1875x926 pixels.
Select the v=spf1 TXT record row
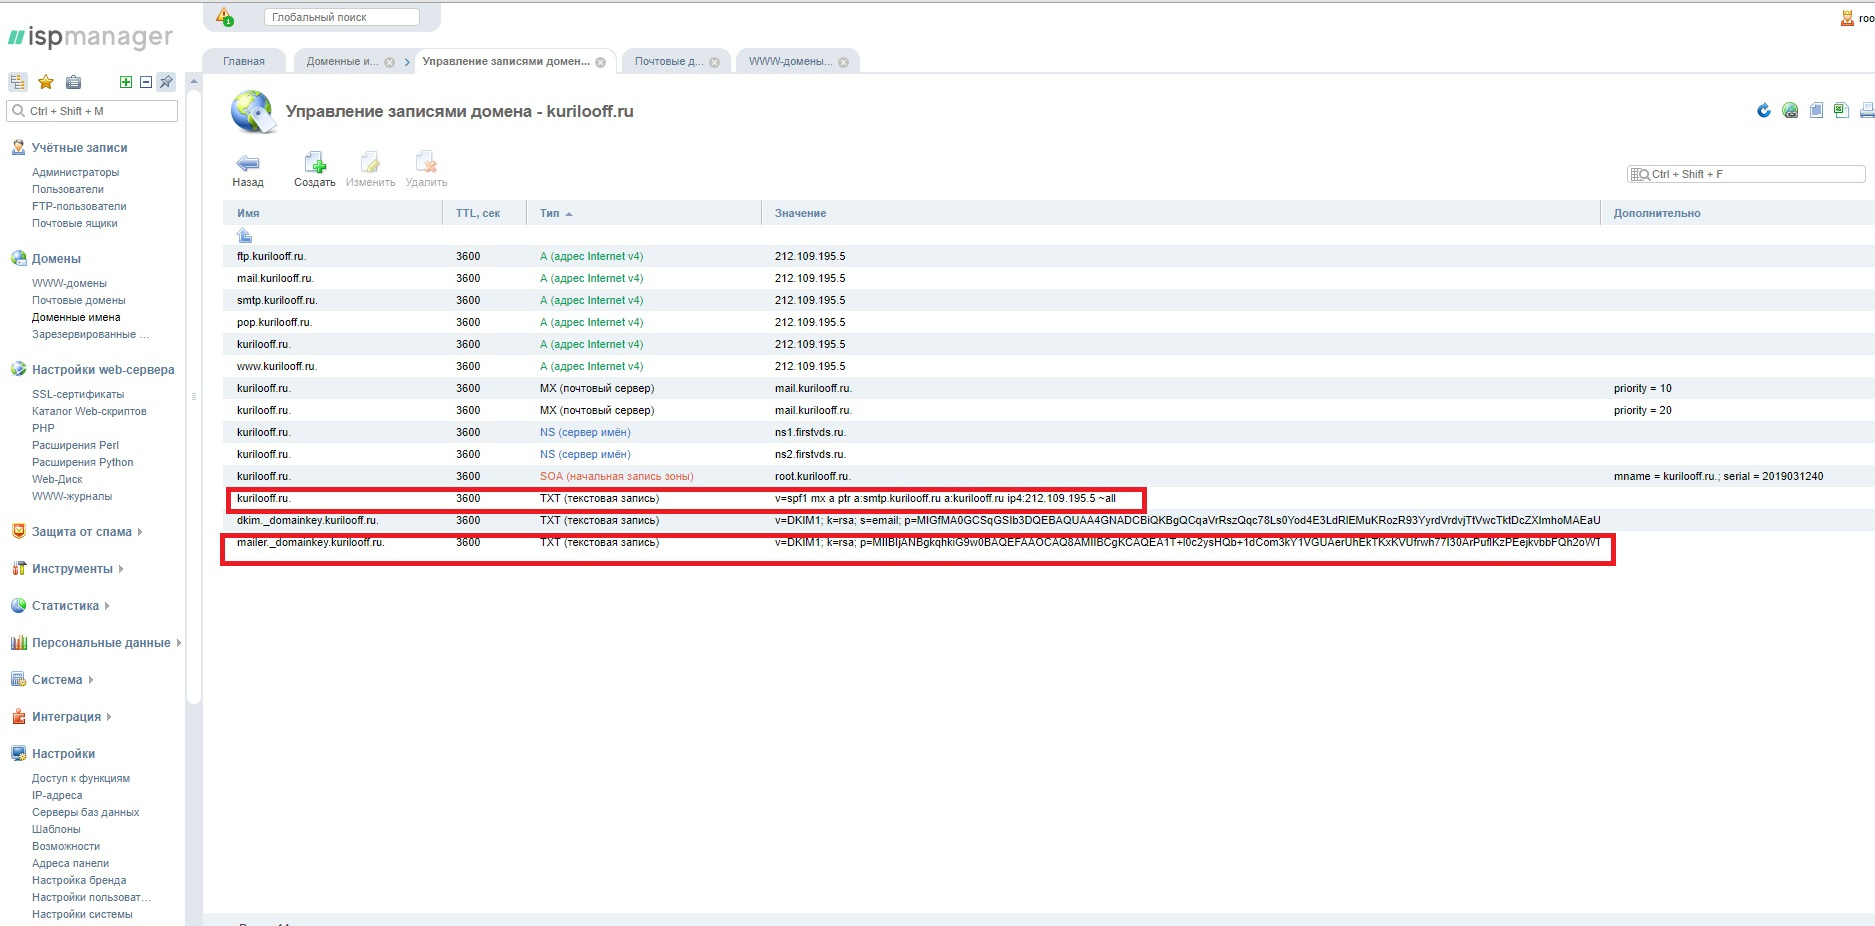pos(1048,498)
